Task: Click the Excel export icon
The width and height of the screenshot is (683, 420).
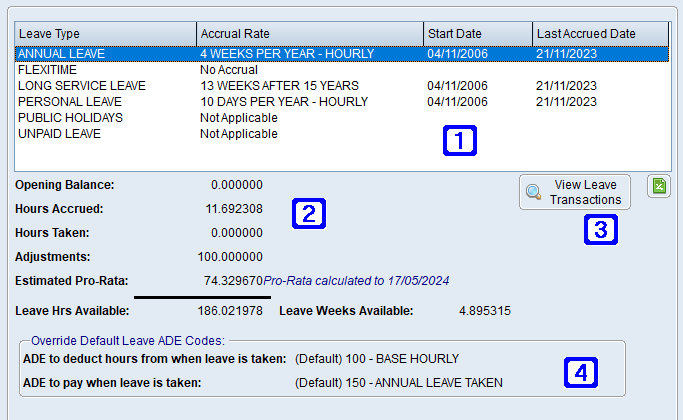Action: 659,186
